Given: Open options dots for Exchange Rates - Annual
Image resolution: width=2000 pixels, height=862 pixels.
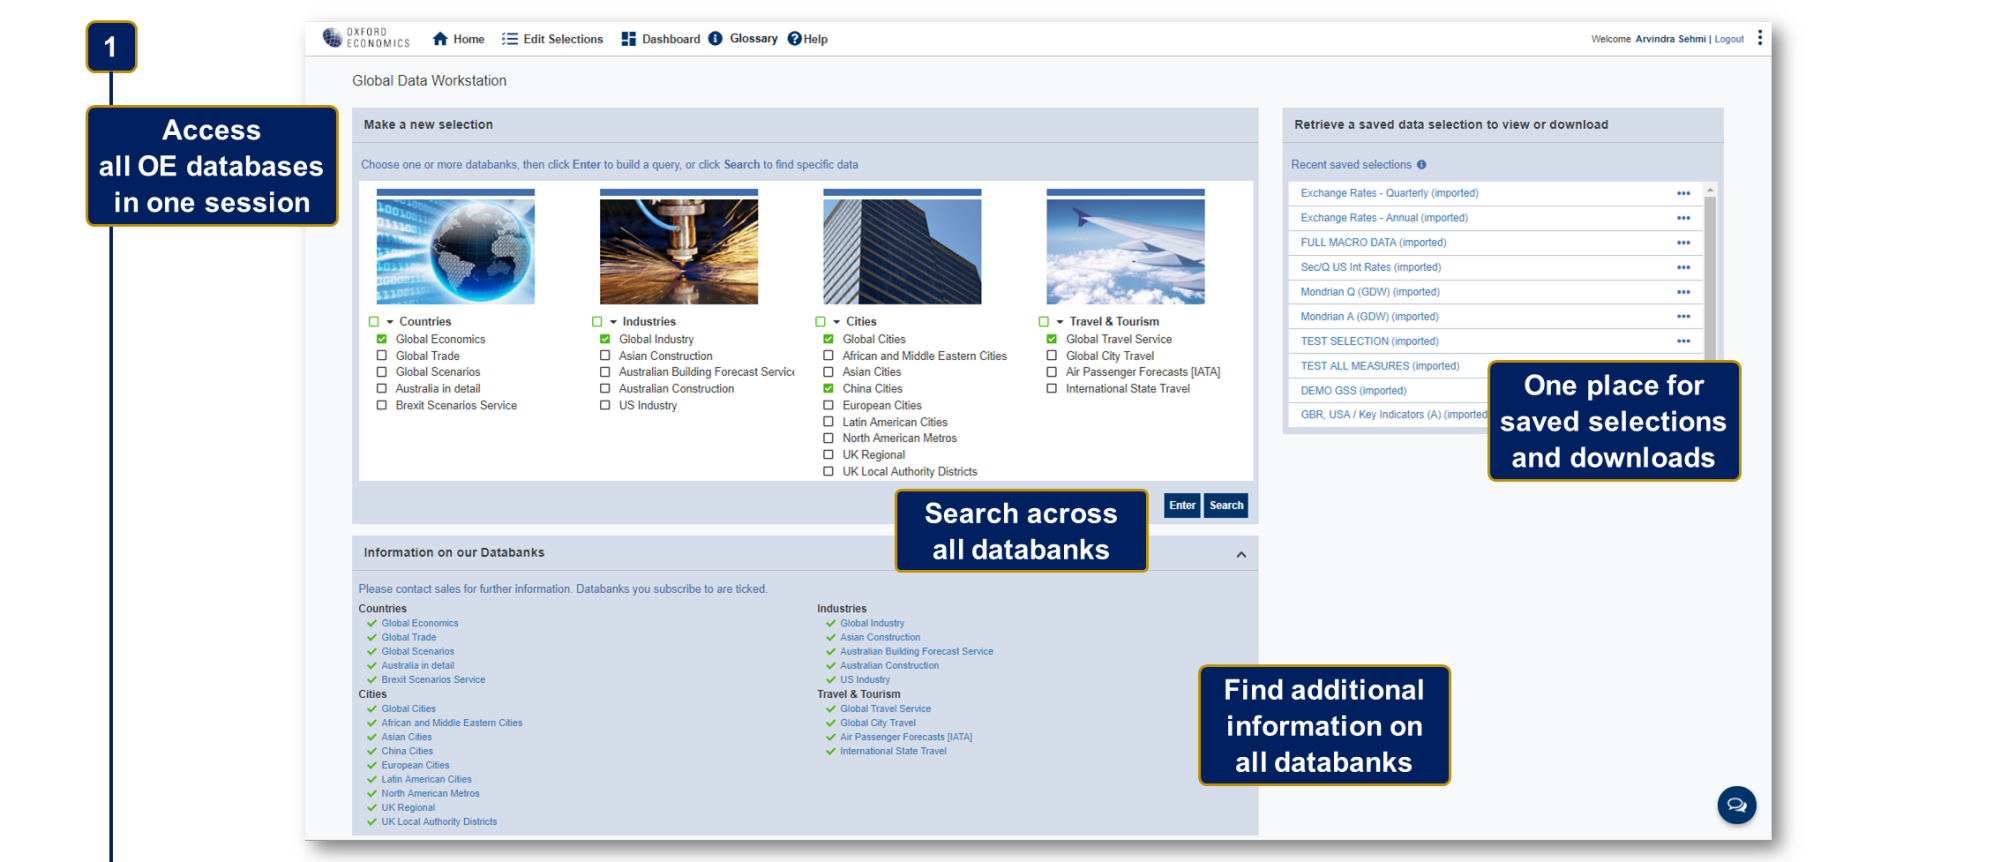Looking at the screenshot, I should (x=1684, y=218).
